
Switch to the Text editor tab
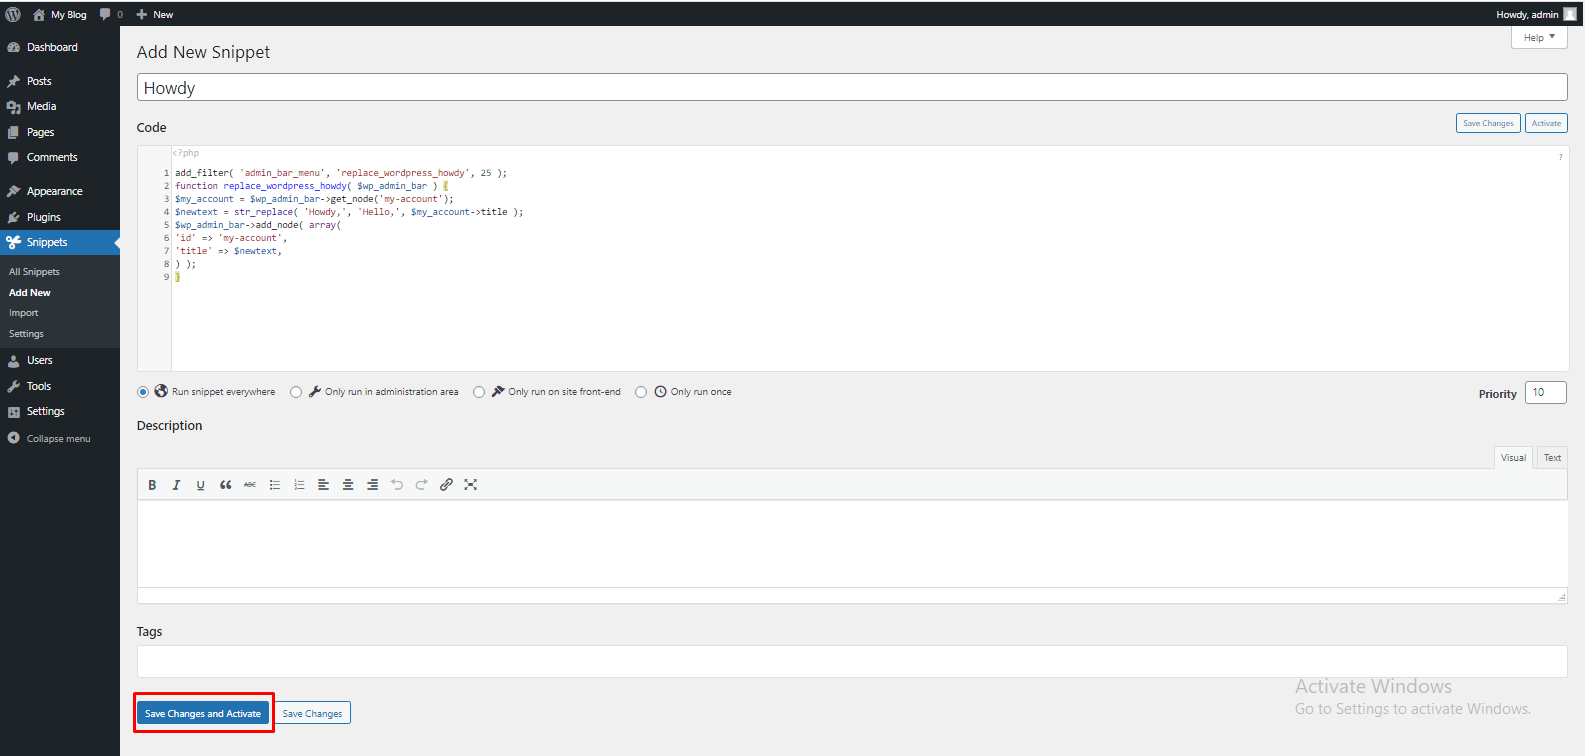[1552, 458]
